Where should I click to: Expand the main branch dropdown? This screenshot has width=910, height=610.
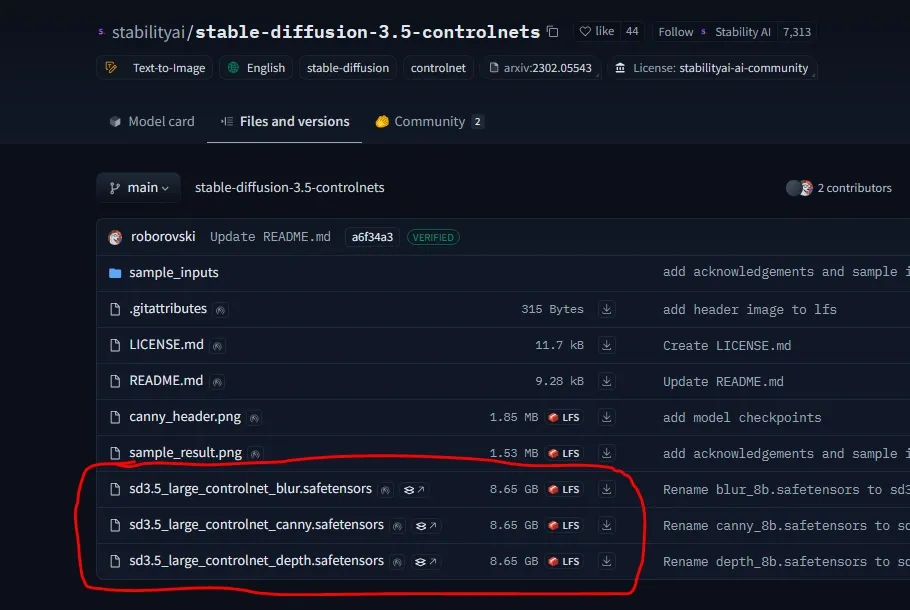[x=138, y=187]
